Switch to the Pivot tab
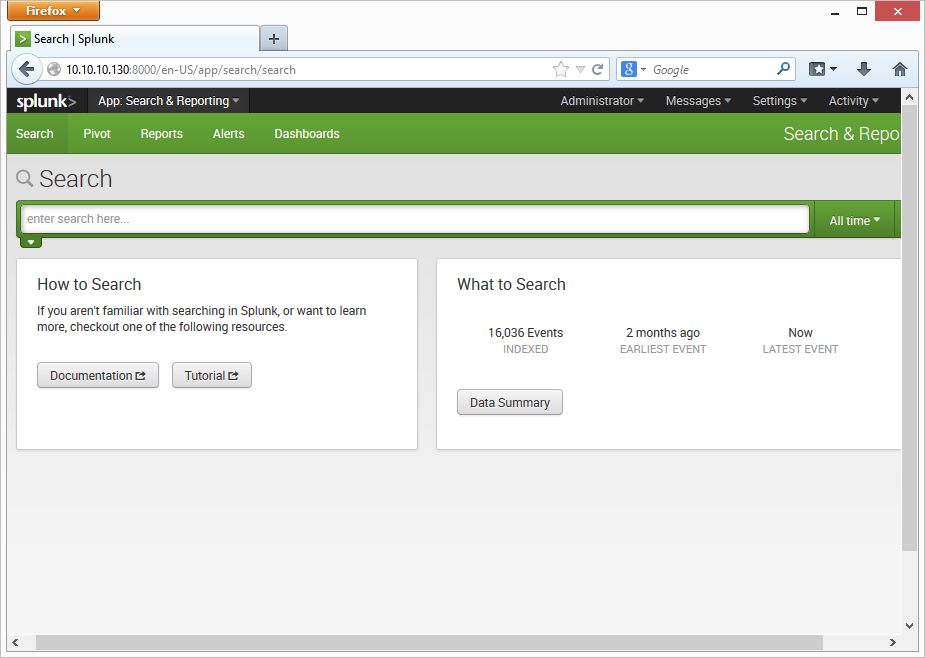Image resolution: width=925 pixels, height=658 pixels. pos(97,134)
